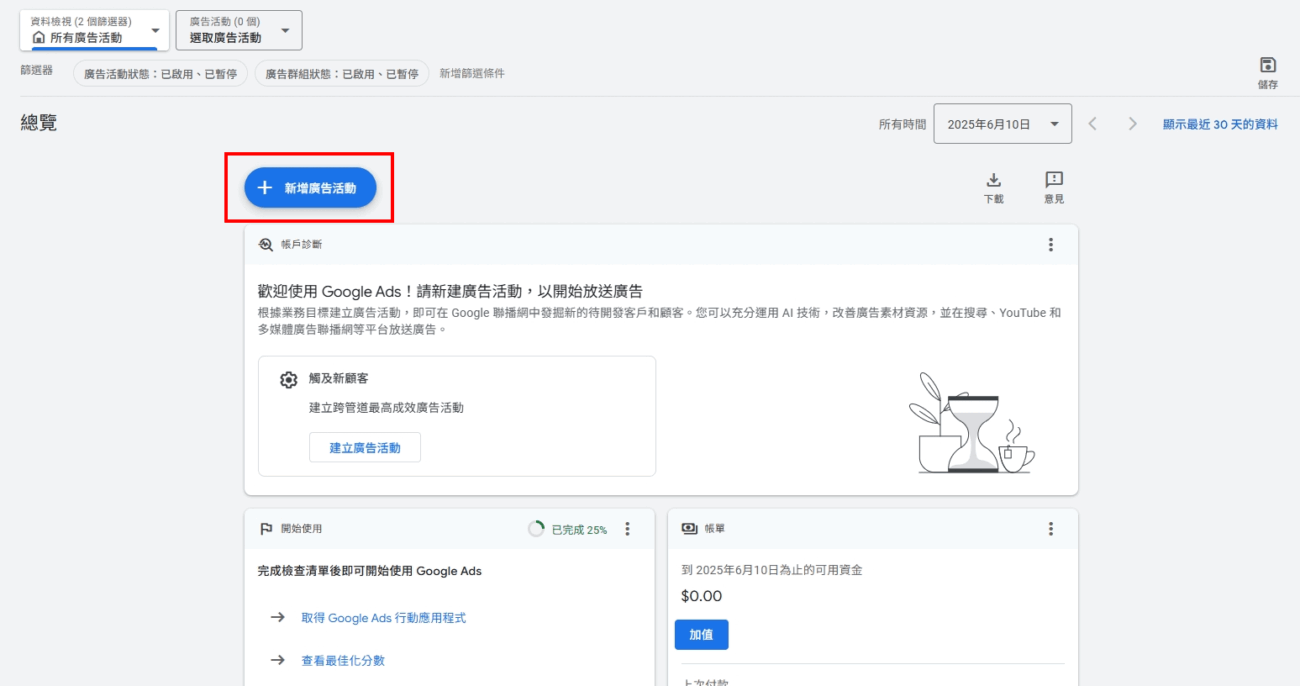Click the $0.00 available funds value

tap(702, 596)
